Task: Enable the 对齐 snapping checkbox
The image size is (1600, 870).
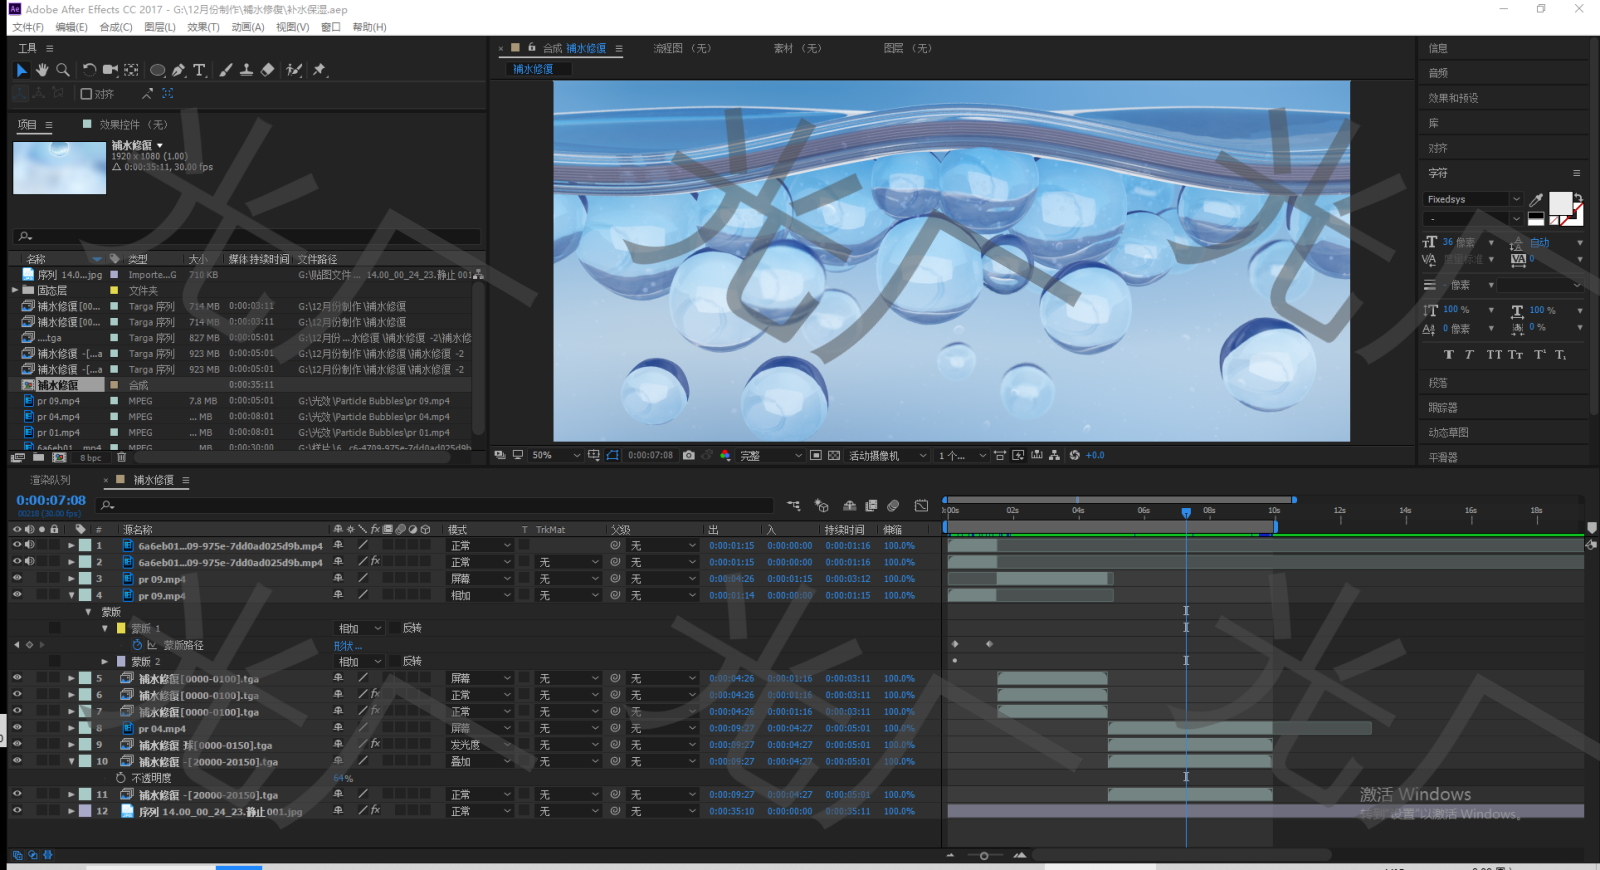Action: point(86,94)
